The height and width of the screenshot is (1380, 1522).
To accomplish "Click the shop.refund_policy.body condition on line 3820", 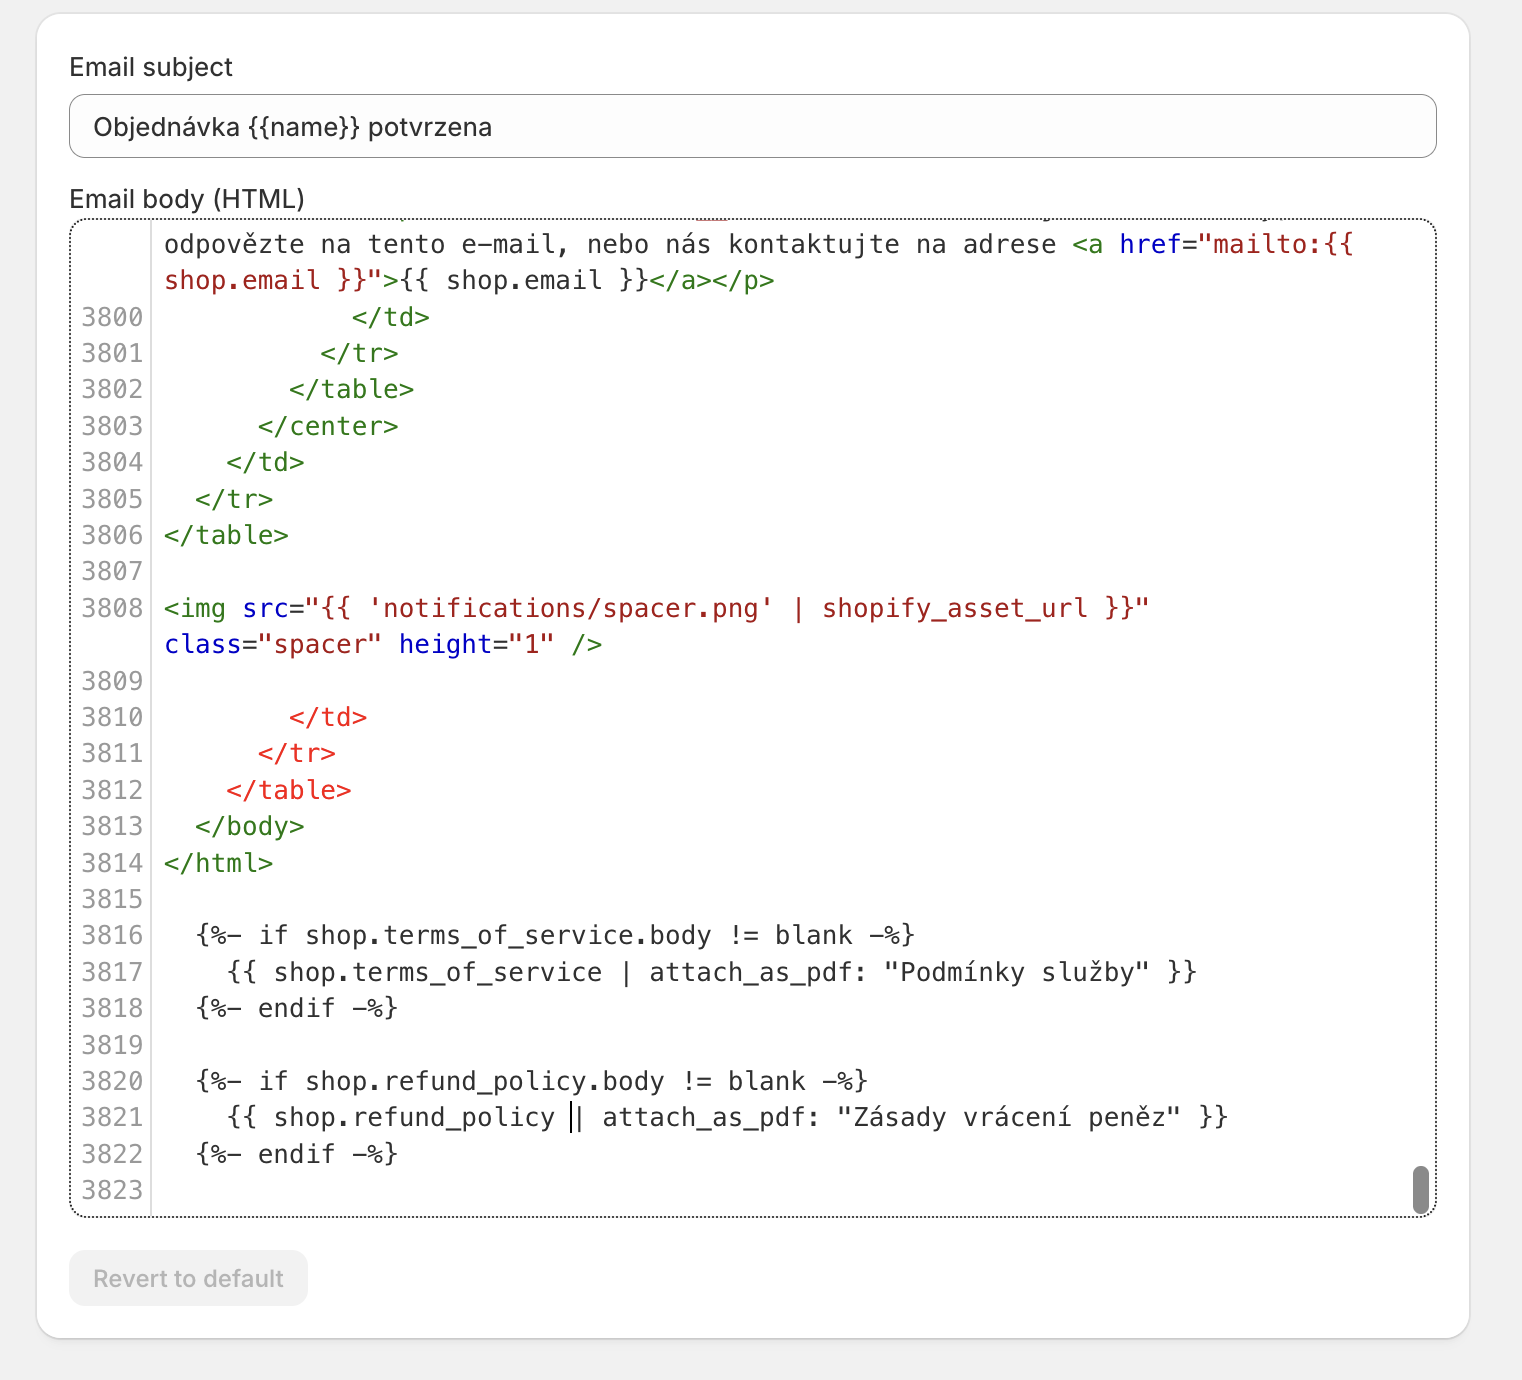I will pos(485,1081).
